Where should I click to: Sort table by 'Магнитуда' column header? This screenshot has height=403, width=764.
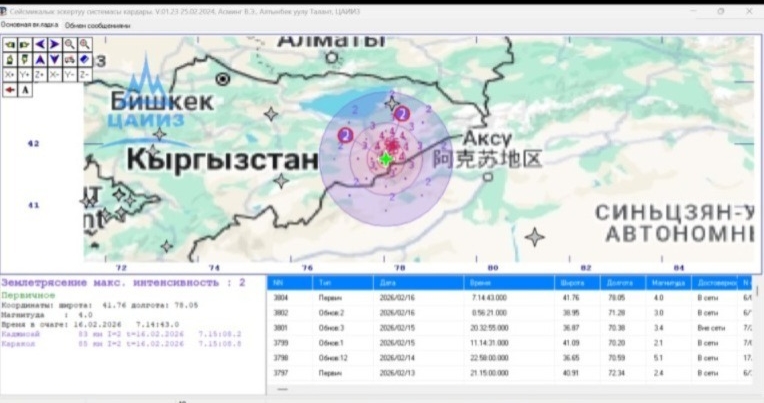(x=663, y=283)
